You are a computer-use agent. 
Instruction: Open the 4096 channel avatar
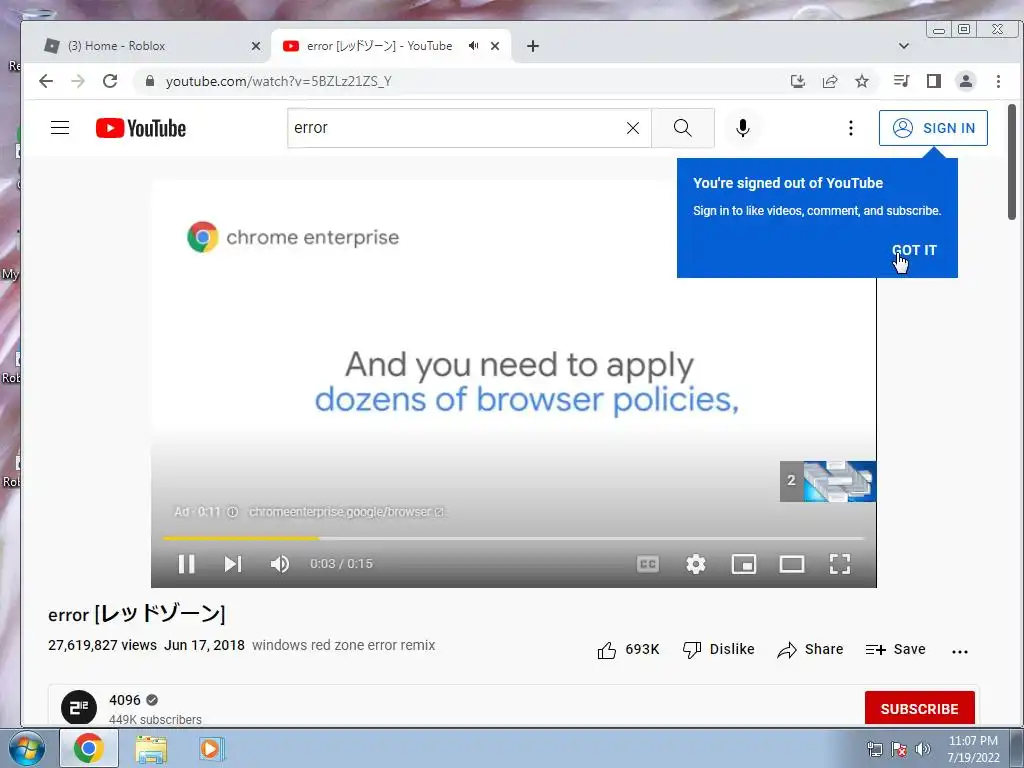pos(79,707)
